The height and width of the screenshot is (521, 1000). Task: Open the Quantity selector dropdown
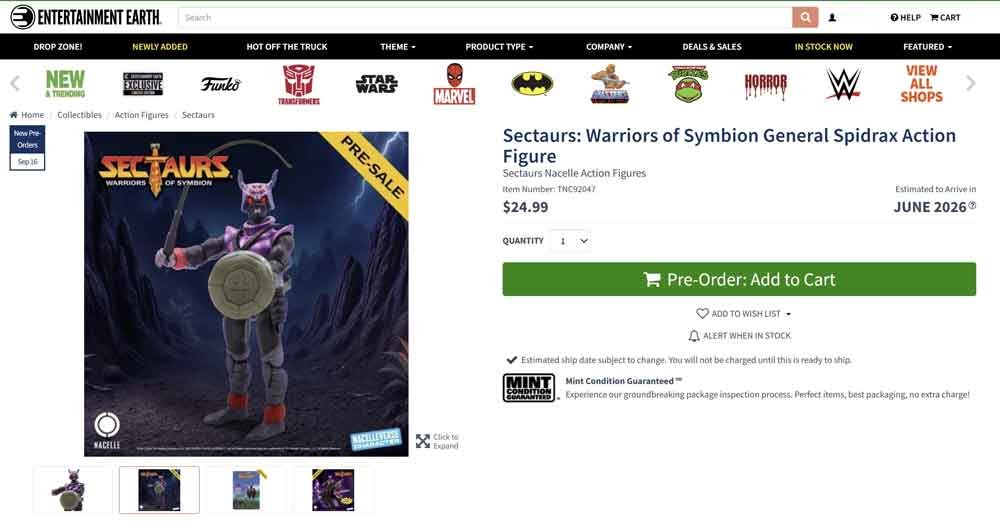570,241
